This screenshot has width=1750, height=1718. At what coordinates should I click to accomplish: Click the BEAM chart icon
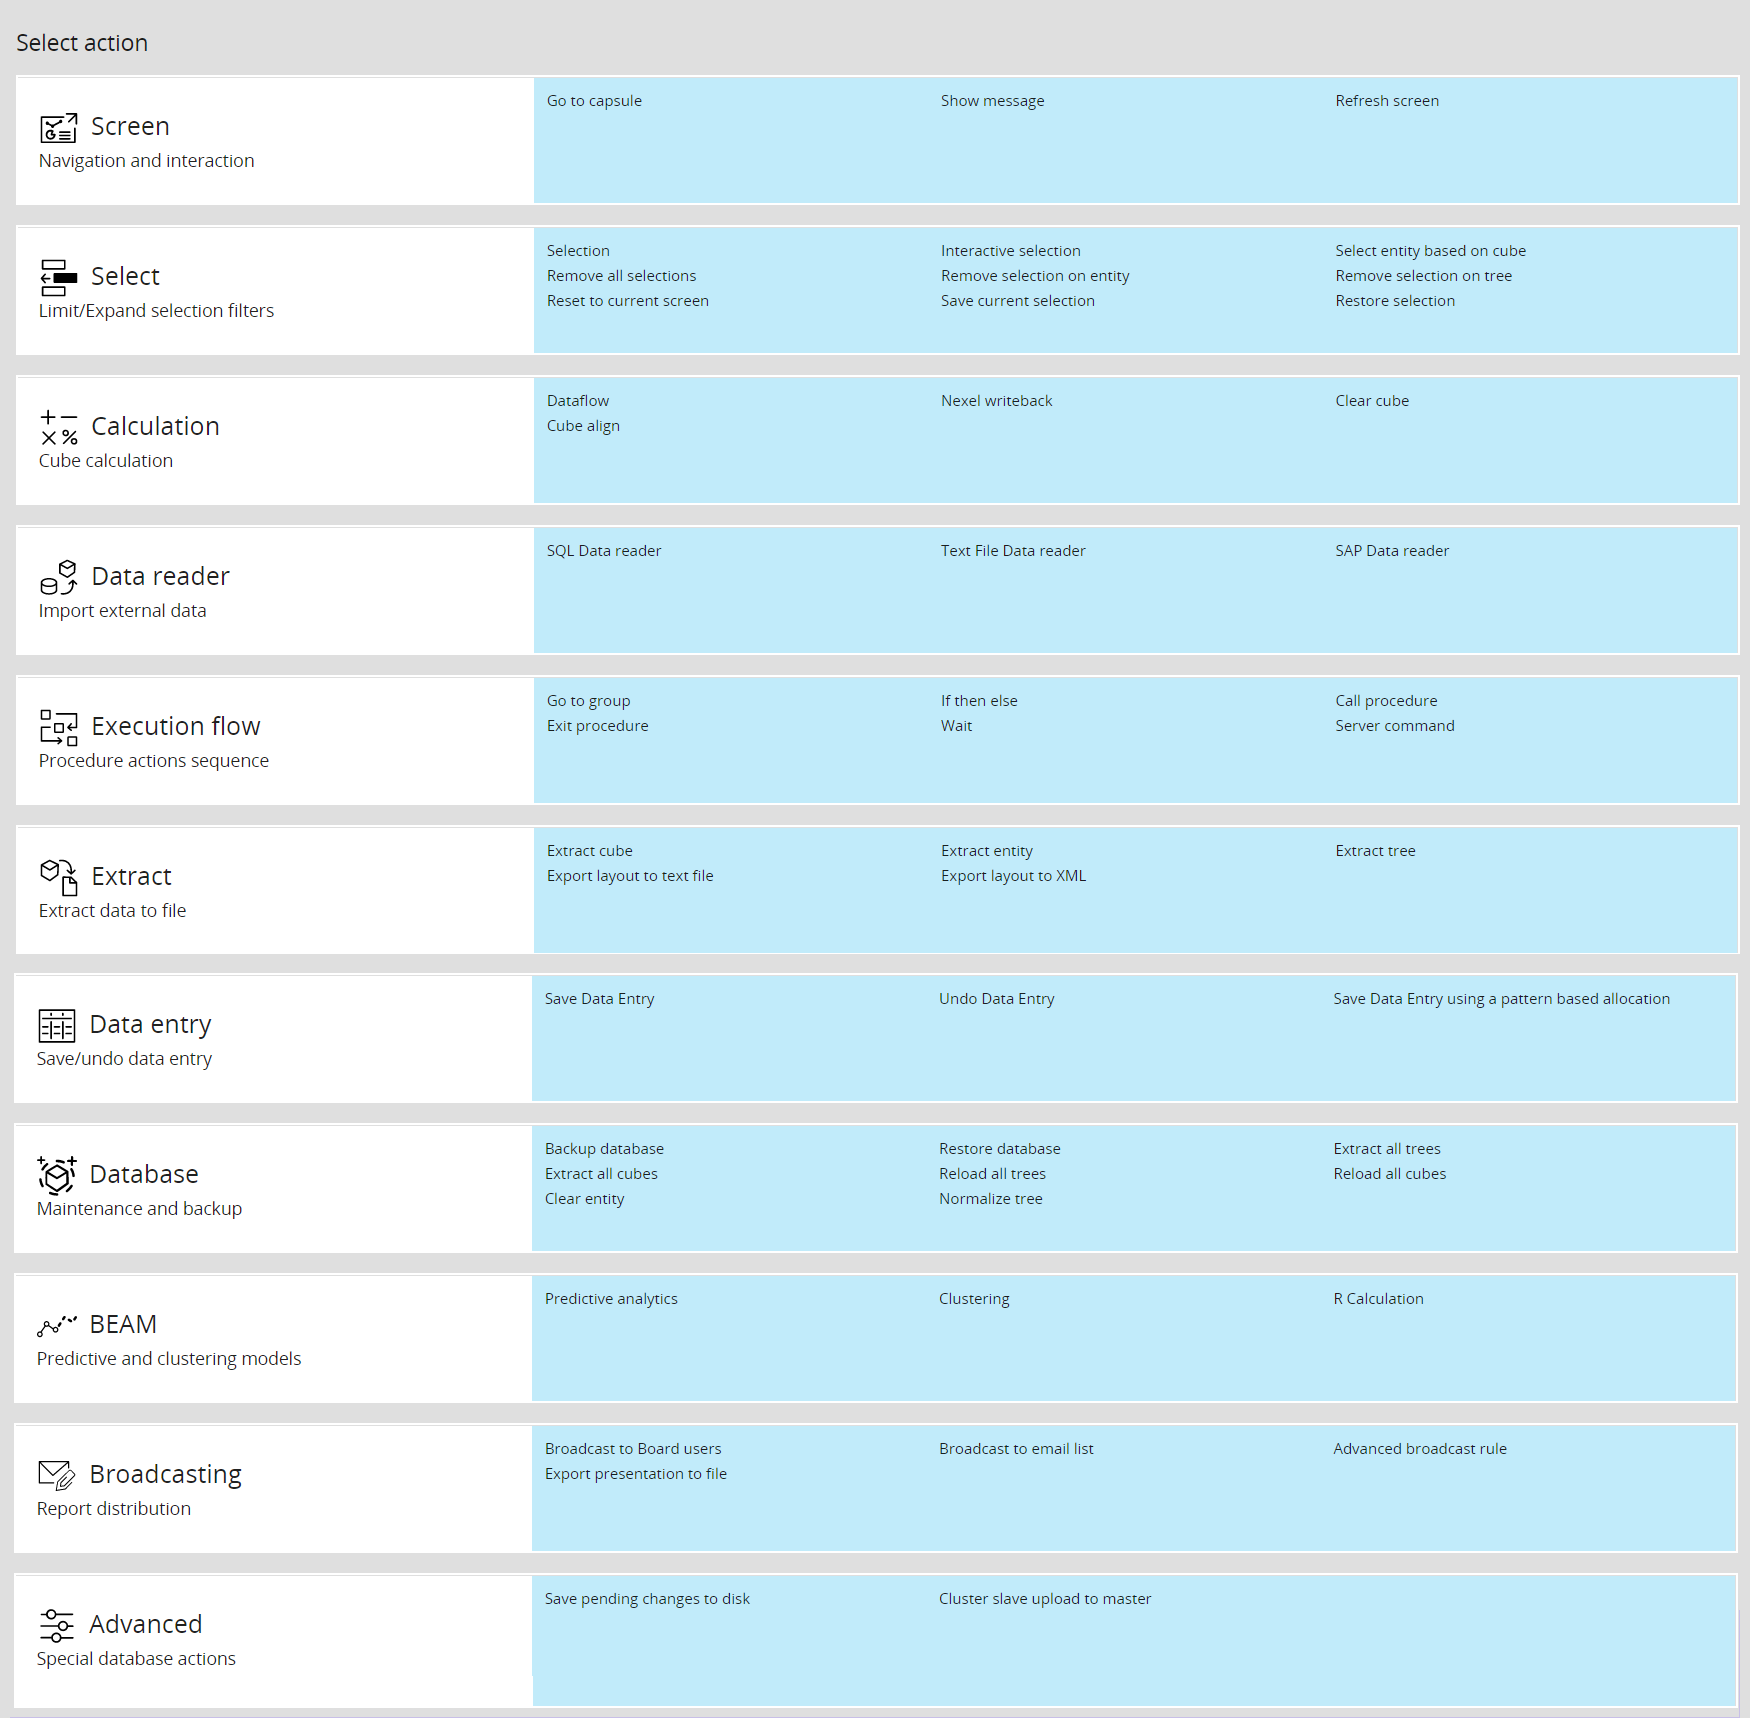(x=57, y=1326)
